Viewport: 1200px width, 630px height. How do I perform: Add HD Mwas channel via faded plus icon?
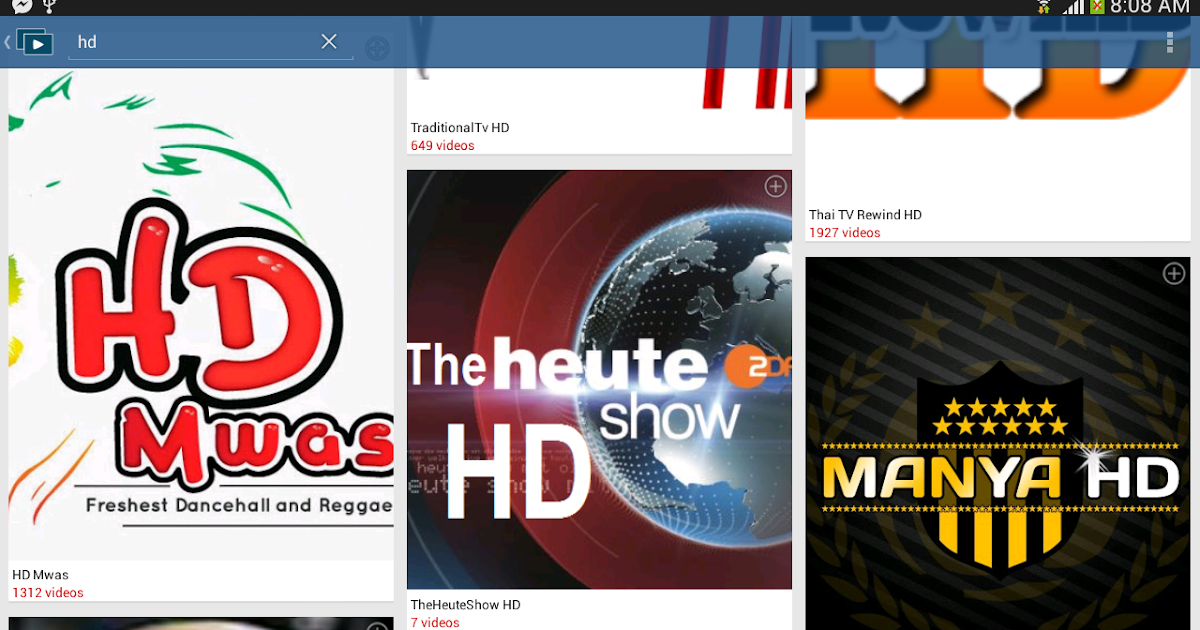(377, 48)
